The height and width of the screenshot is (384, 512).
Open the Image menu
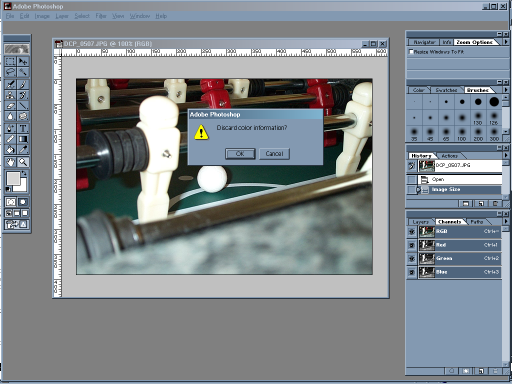tap(42, 16)
